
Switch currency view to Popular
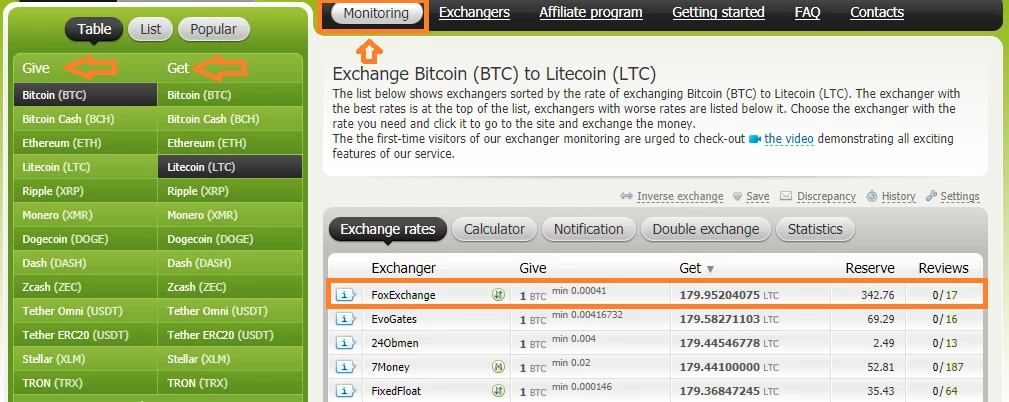[214, 29]
